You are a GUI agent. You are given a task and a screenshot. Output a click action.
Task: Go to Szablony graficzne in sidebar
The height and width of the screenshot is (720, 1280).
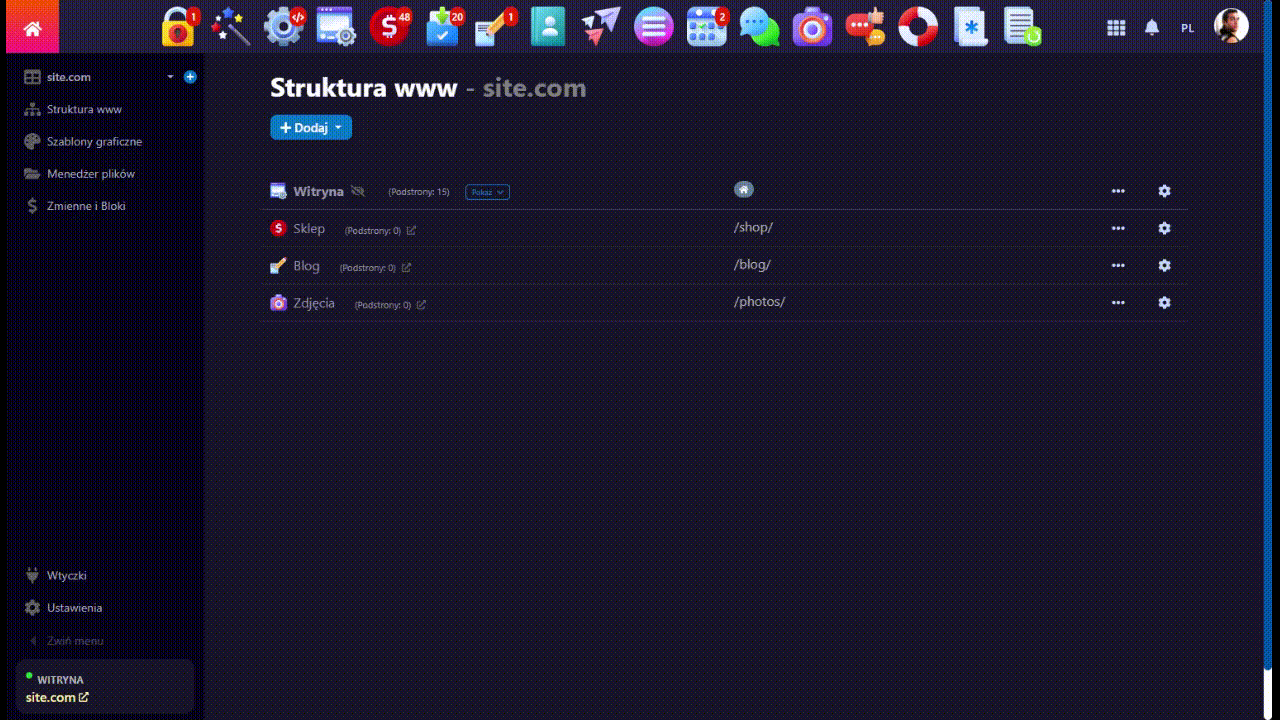[94, 142]
